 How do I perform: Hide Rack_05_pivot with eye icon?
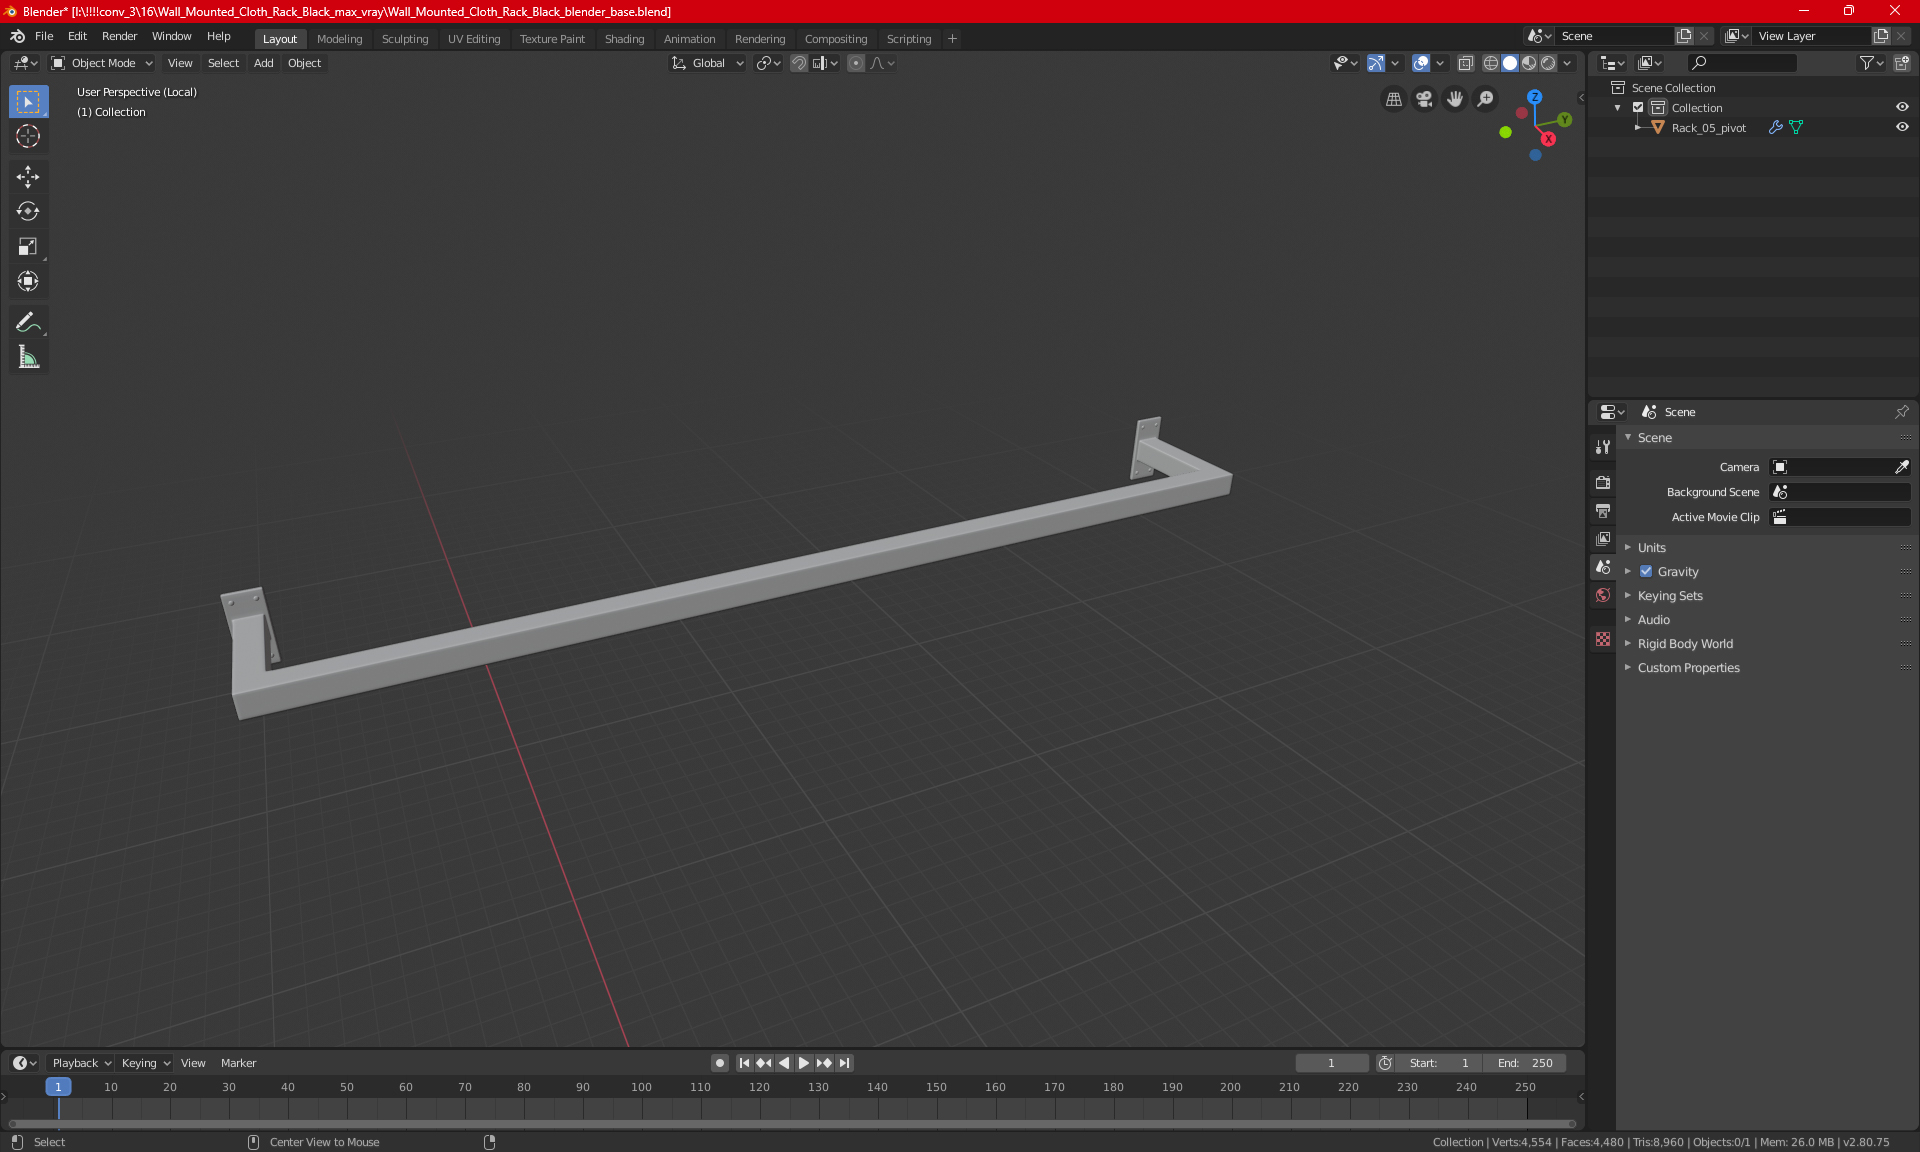point(1902,128)
